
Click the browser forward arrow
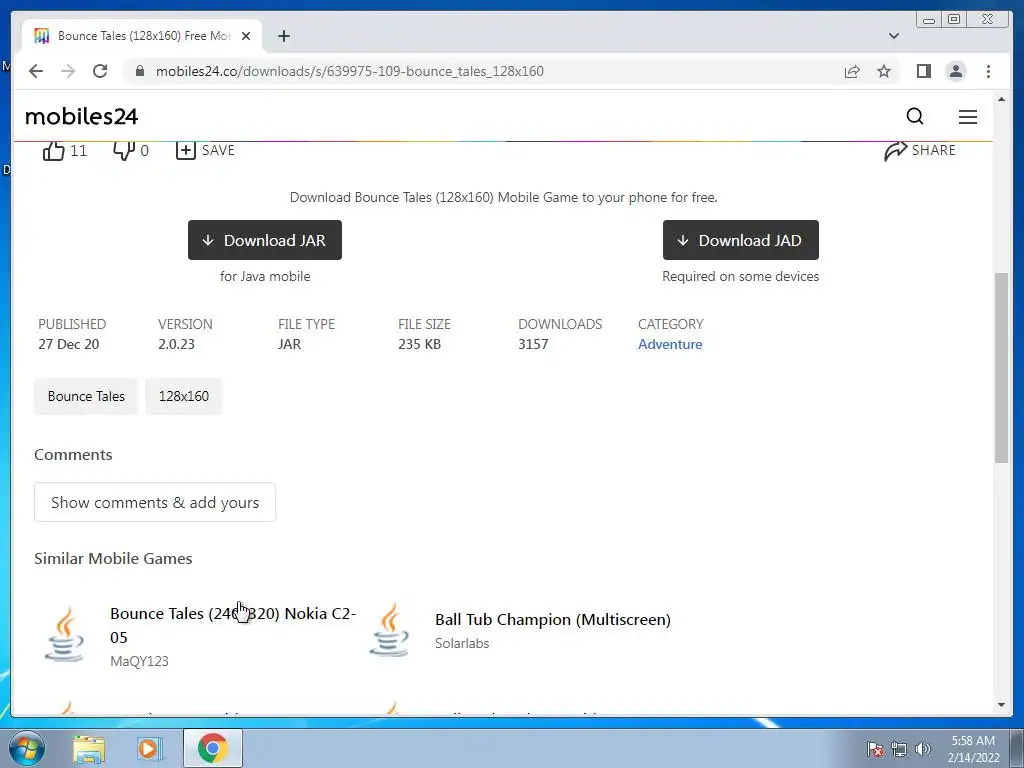tap(68, 71)
